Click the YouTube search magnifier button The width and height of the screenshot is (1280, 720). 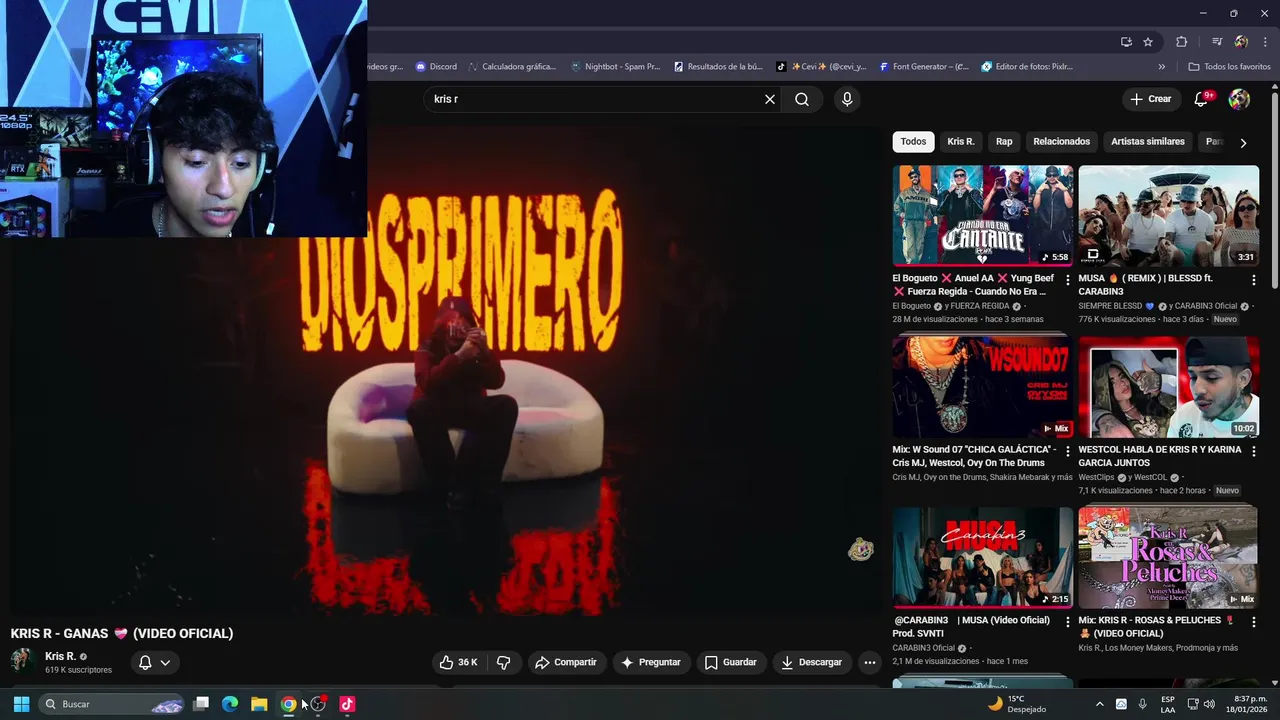(802, 99)
